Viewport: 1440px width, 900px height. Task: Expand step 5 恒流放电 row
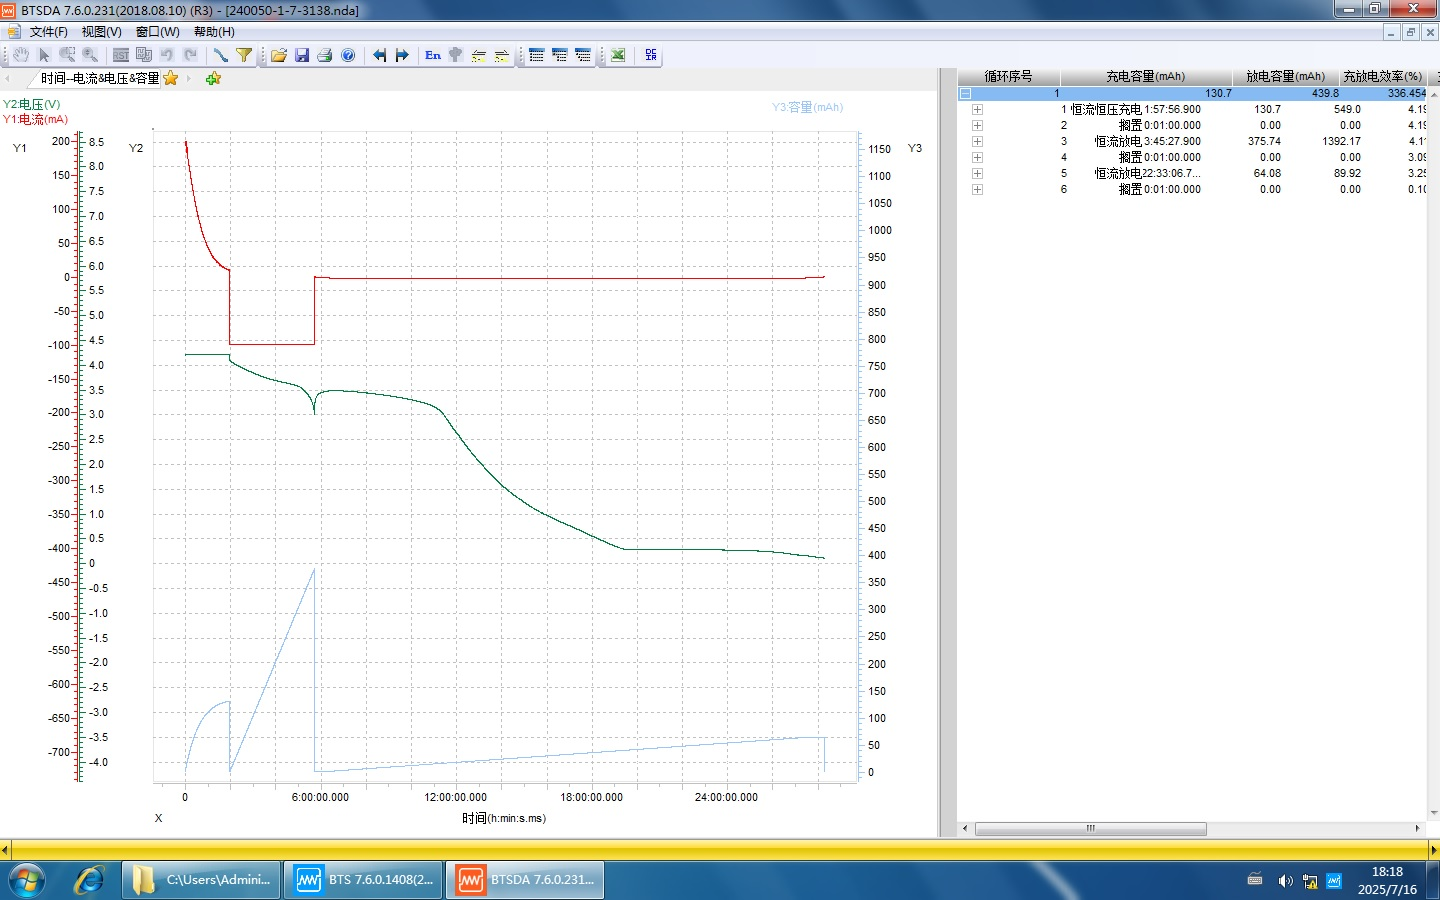977,173
